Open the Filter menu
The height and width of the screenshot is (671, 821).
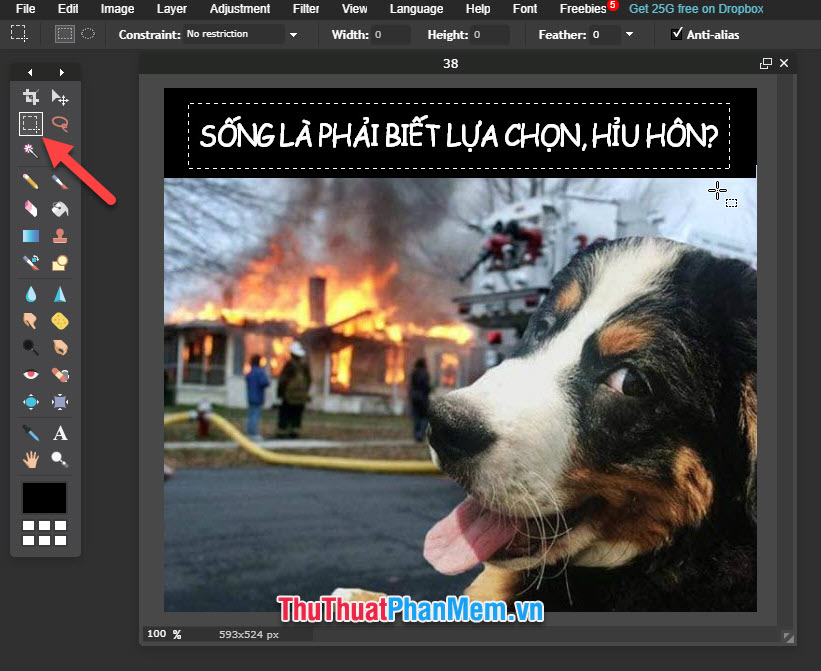(x=306, y=9)
